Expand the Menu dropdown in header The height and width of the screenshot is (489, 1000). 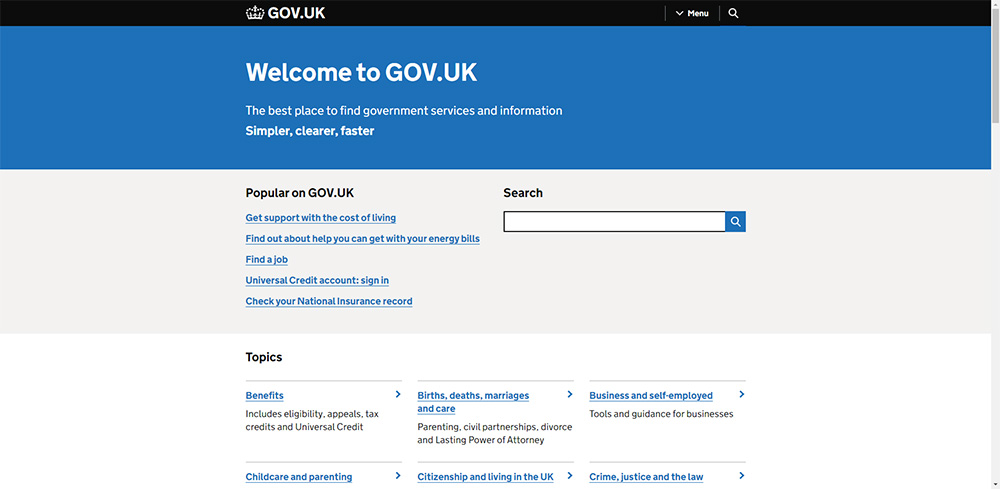click(x=692, y=13)
